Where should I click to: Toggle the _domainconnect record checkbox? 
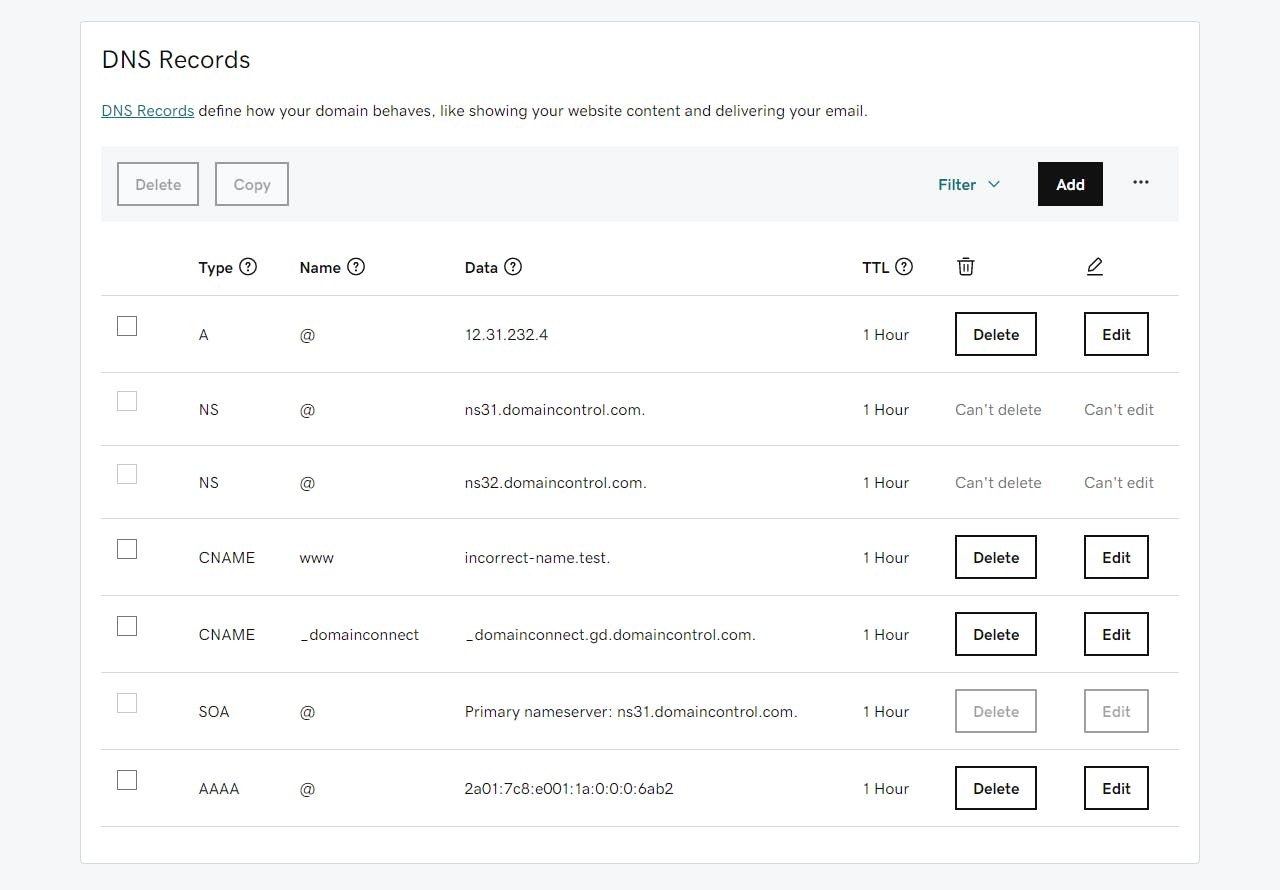coord(127,626)
